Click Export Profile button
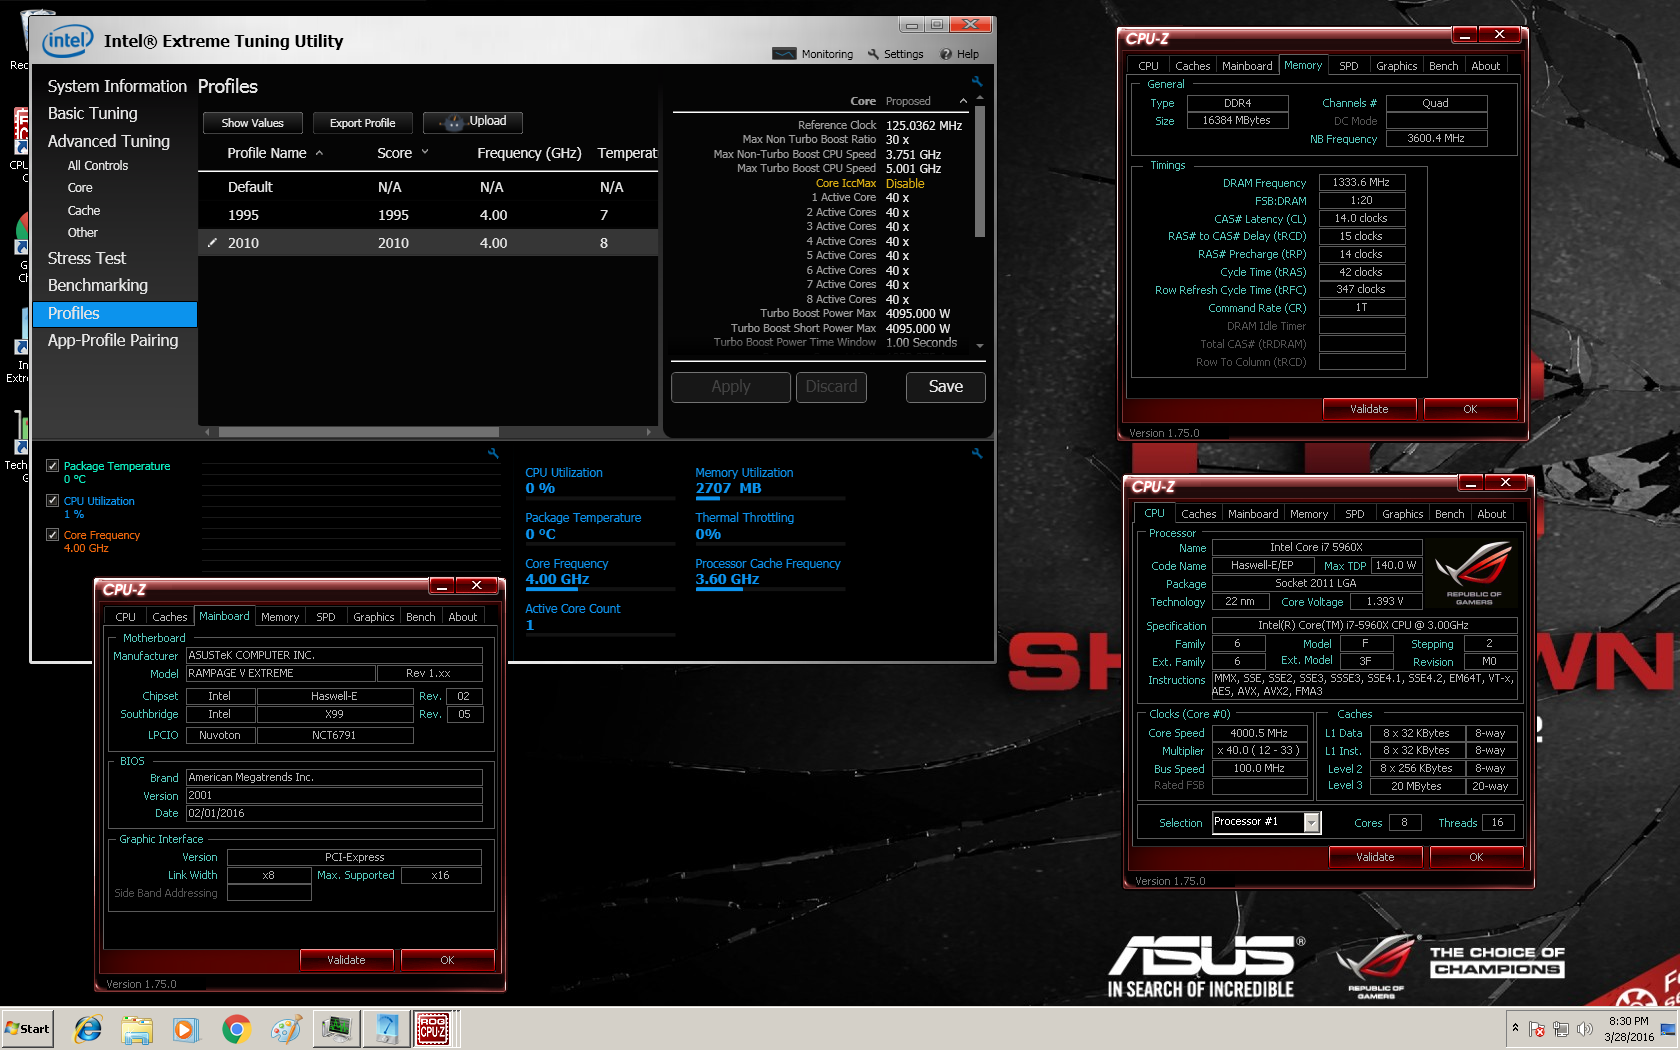The height and width of the screenshot is (1050, 1680). (x=363, y=123)
